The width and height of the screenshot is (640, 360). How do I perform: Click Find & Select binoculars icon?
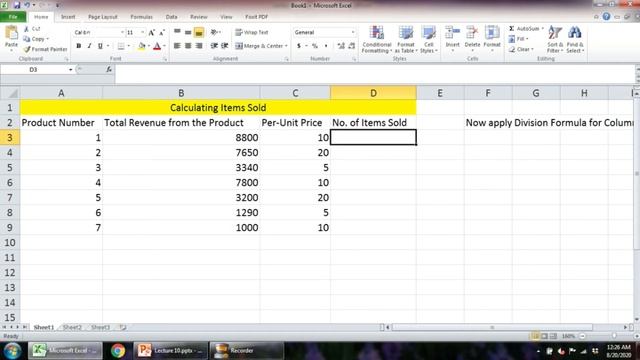point(575,33)
